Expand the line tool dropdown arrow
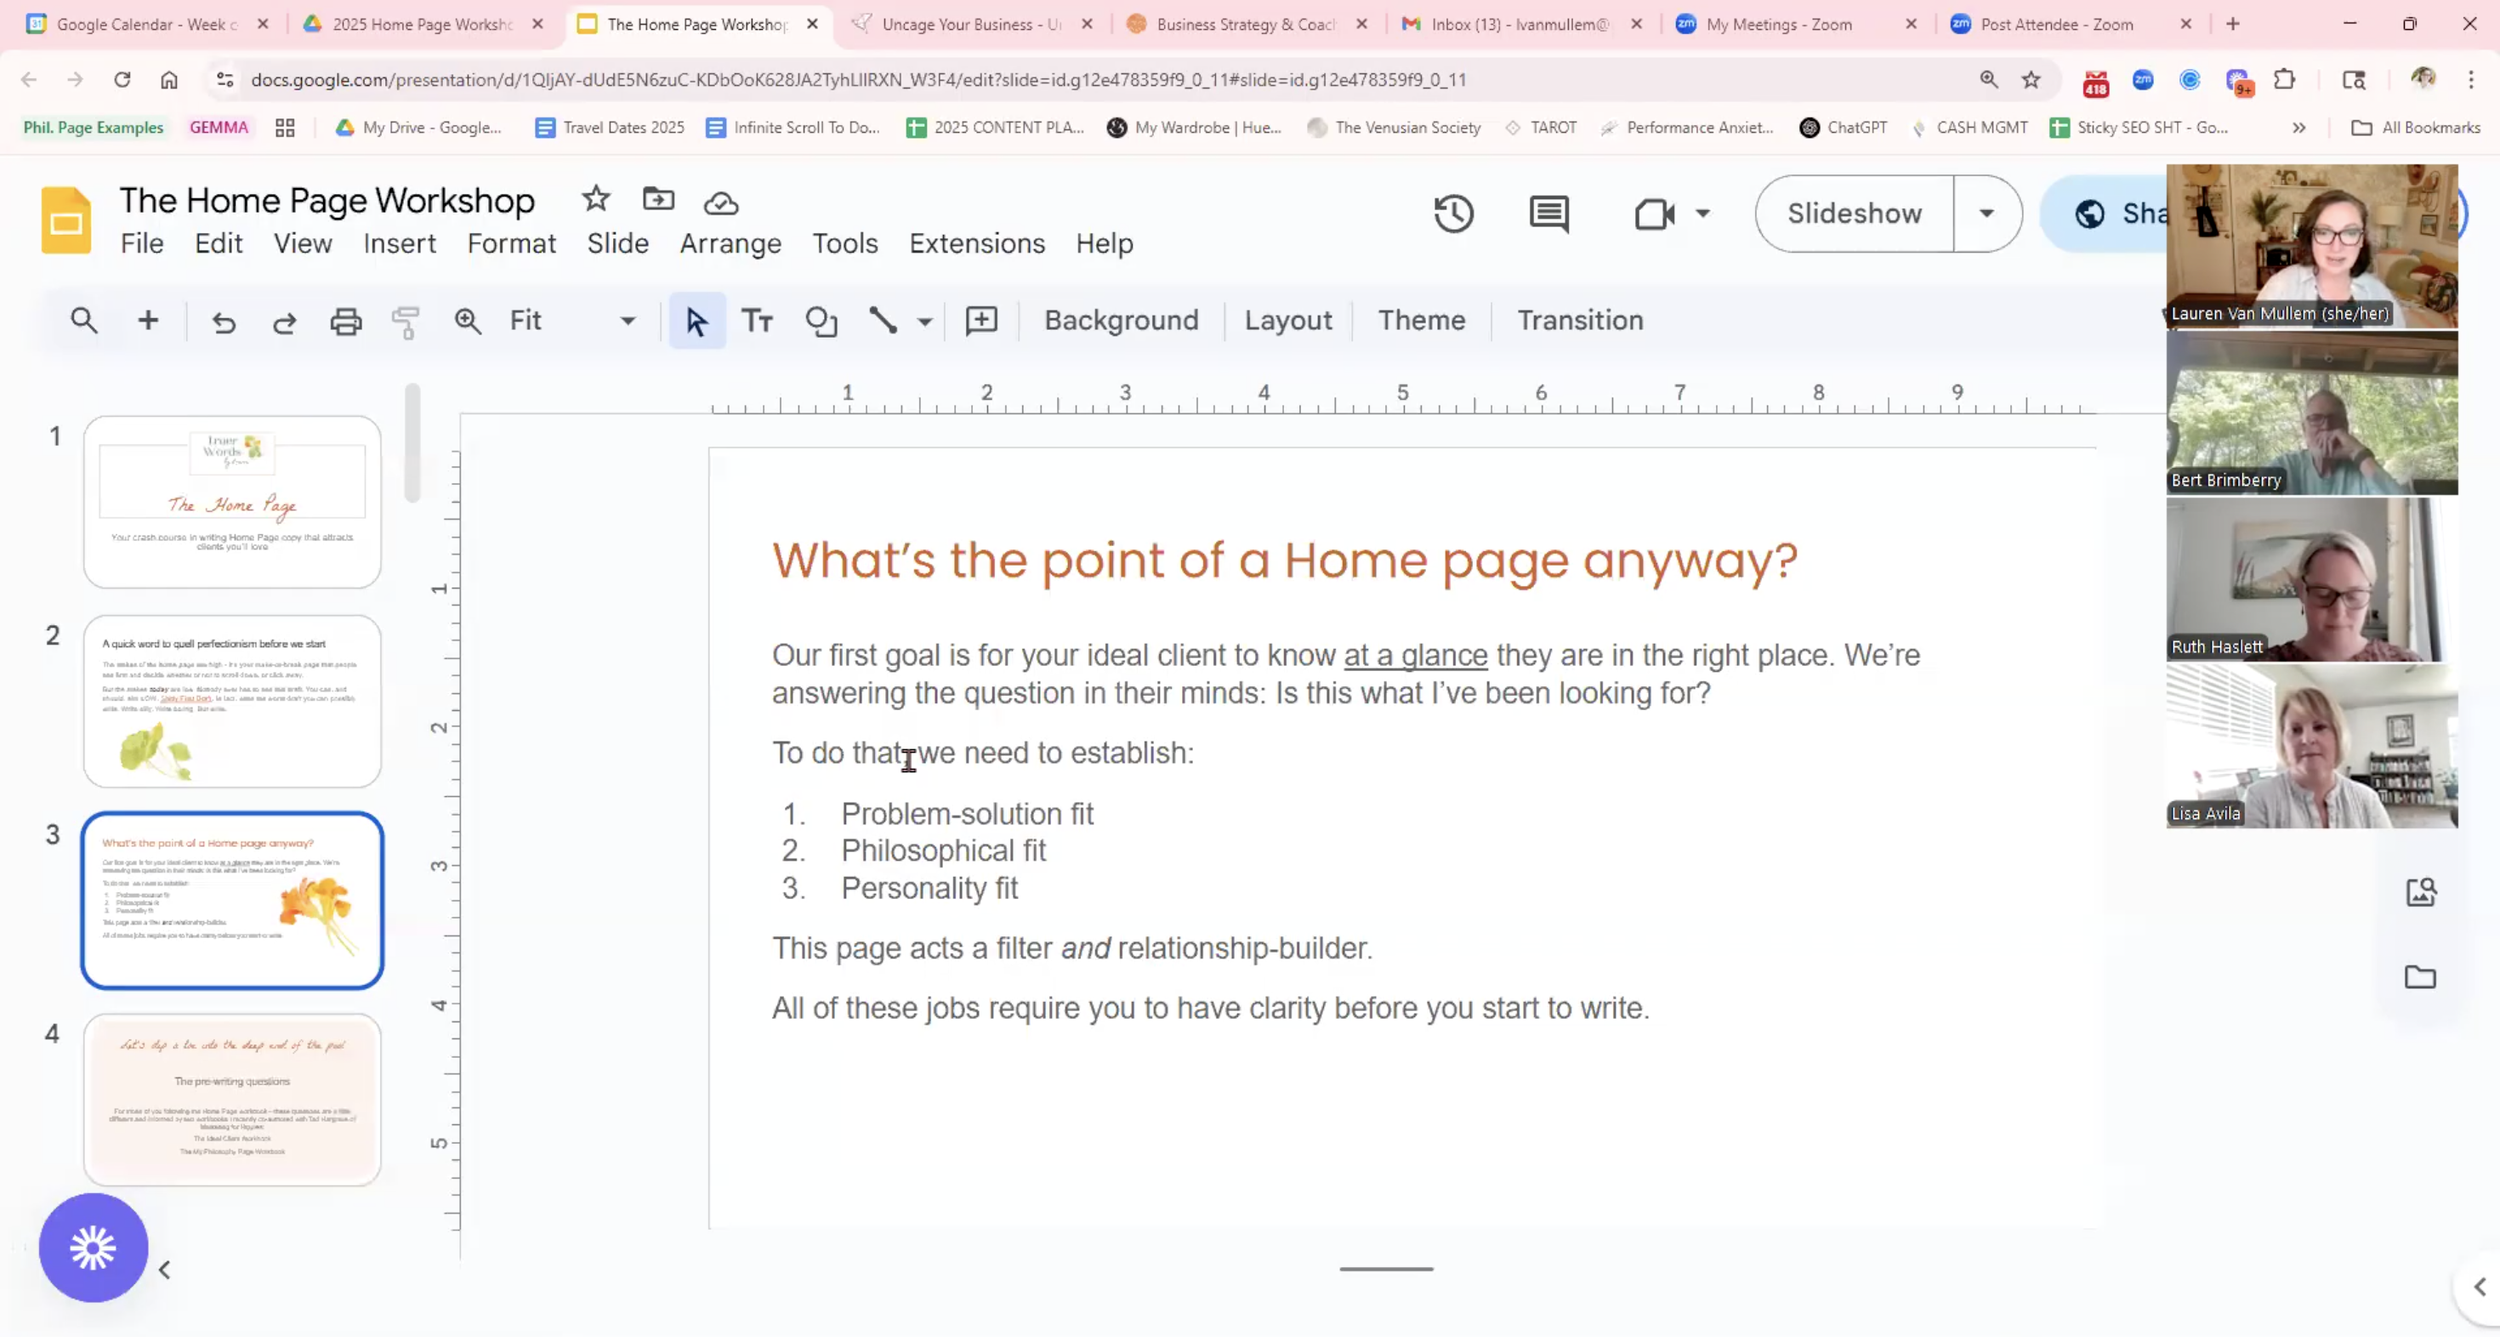Screen dimensions: 2500x1337 click(925, 321)
